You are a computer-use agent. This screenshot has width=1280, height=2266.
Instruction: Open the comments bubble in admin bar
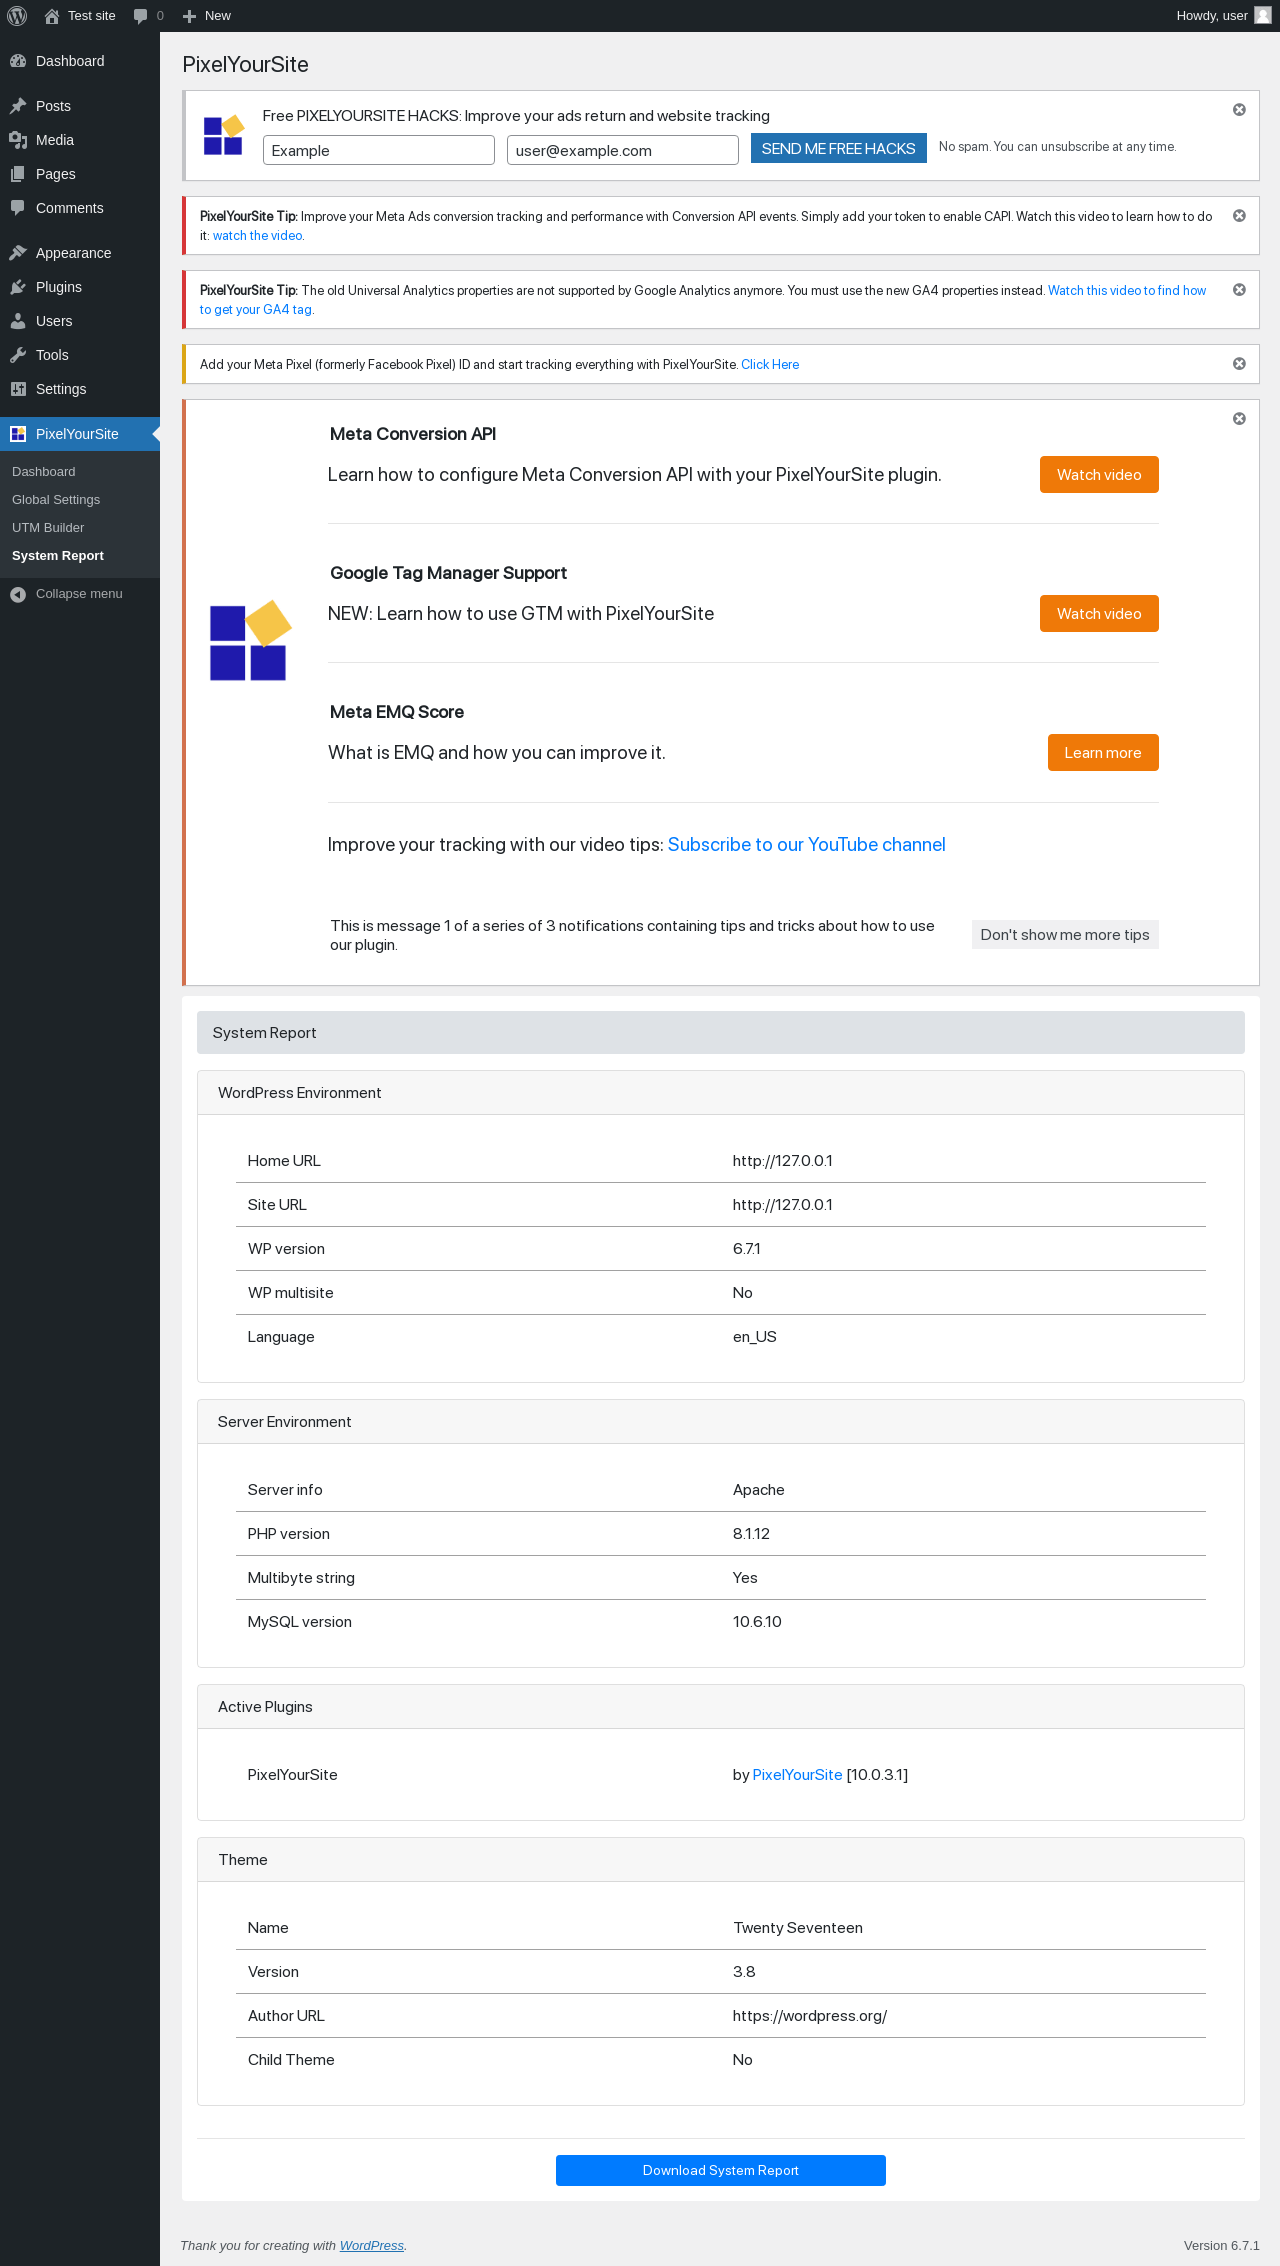pos(140,16)
